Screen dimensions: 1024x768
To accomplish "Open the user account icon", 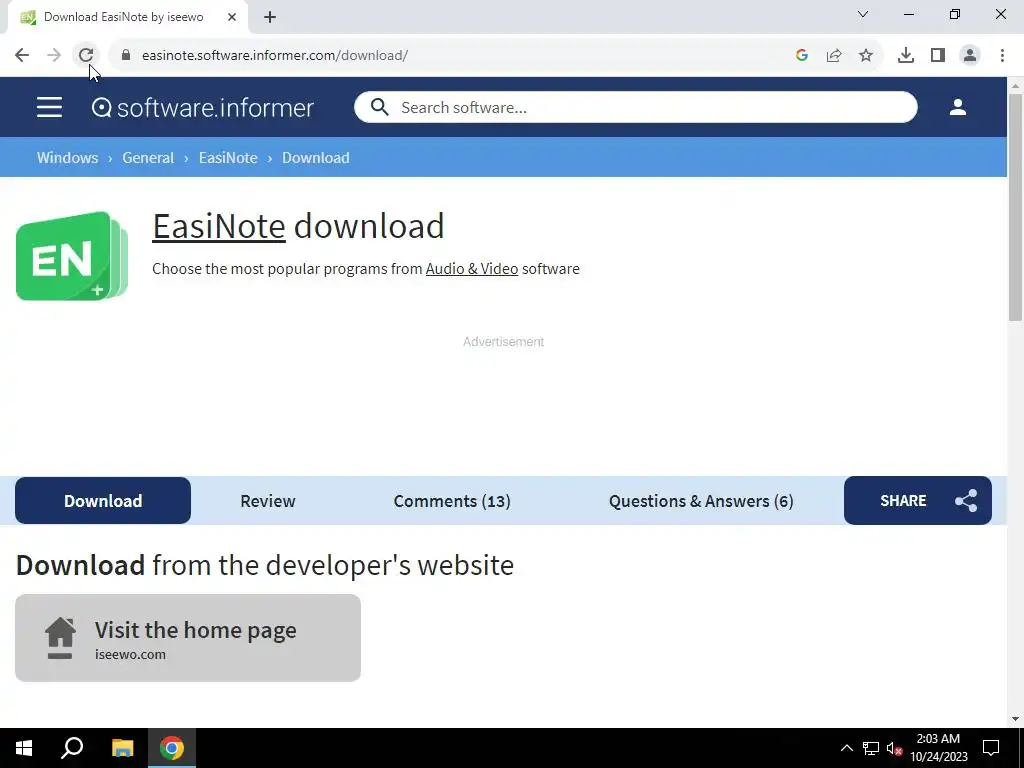I will pyautogui.click(x=957, y=107).
